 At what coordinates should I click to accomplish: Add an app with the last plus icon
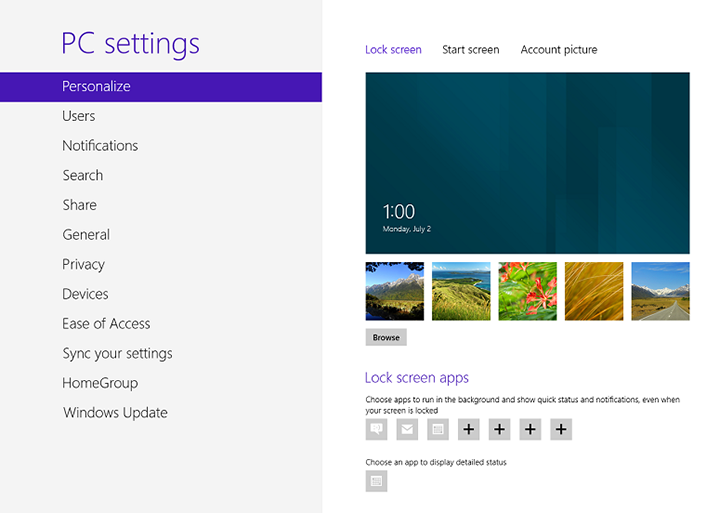561,429
